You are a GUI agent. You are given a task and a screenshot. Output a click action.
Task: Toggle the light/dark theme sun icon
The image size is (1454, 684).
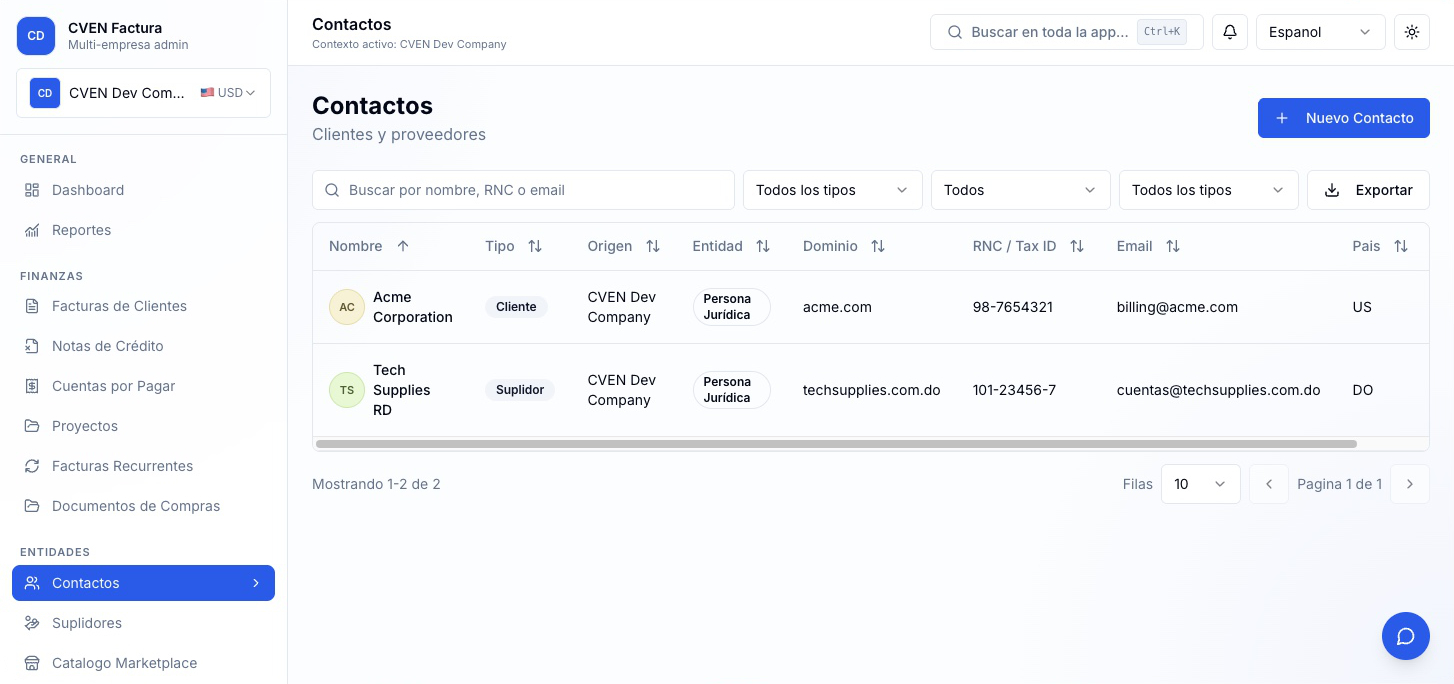click(1411, 32)
